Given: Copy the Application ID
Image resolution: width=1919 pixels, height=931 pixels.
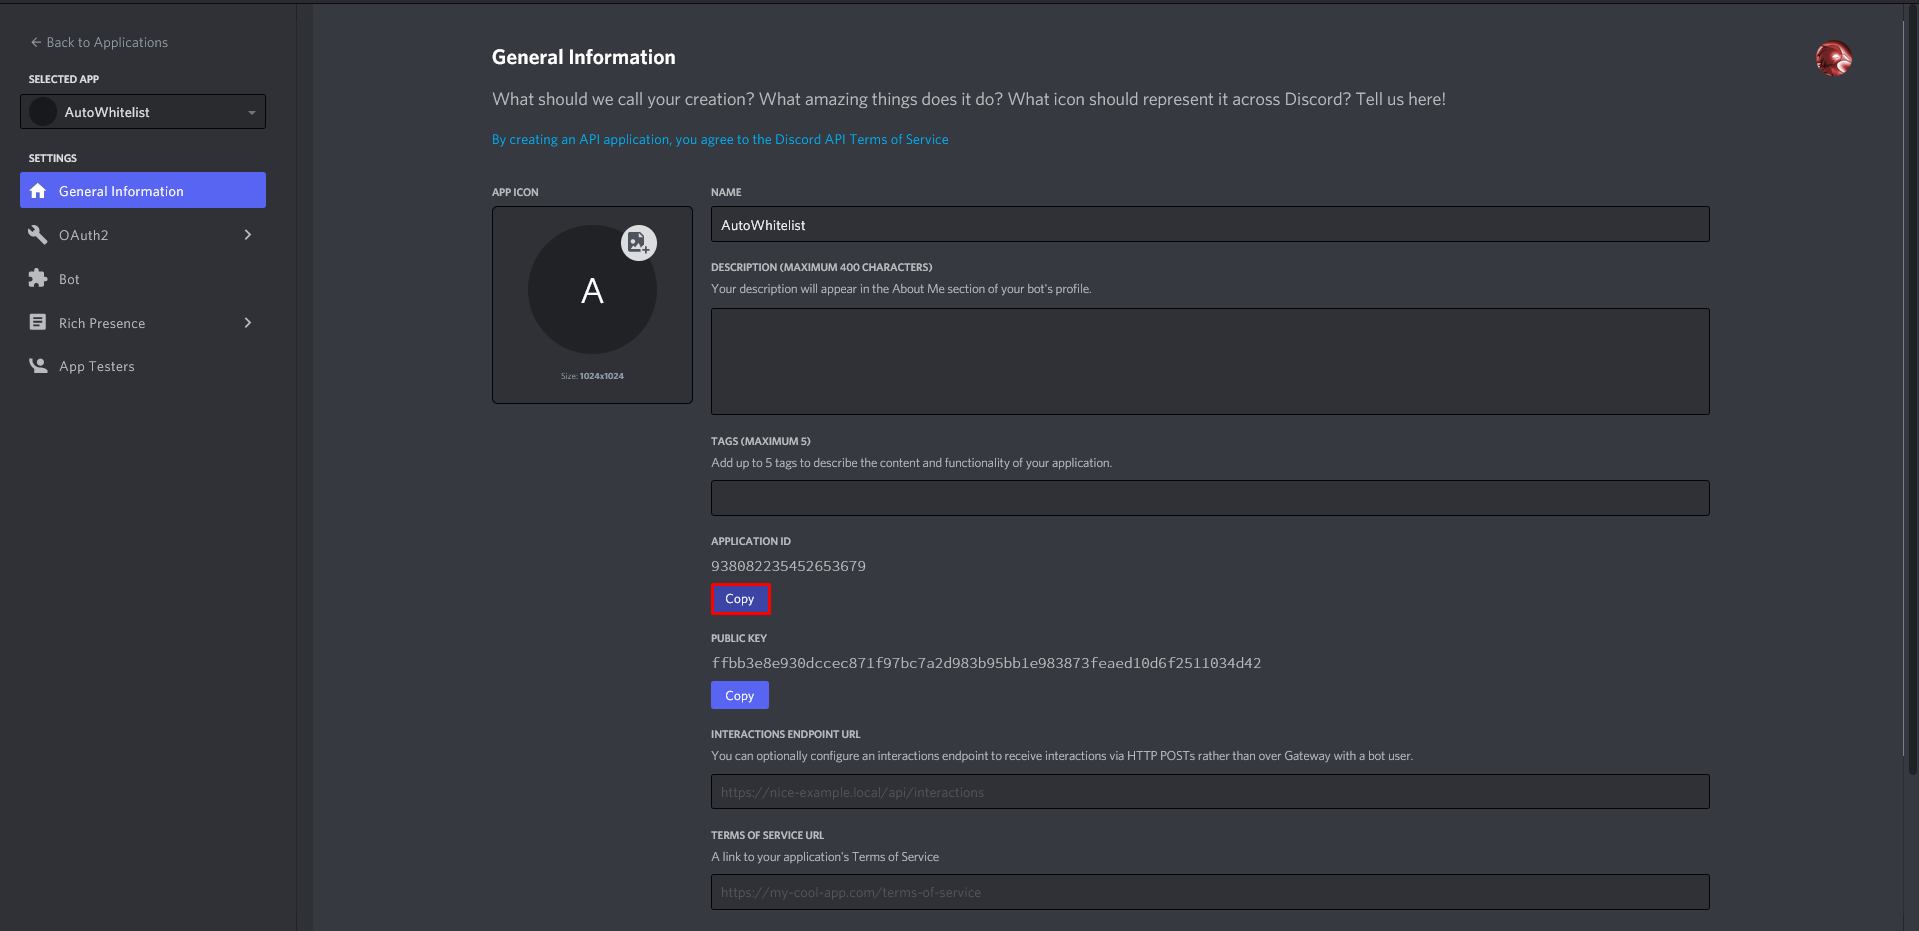Looking at the screenshot, I should coord(740,598).
